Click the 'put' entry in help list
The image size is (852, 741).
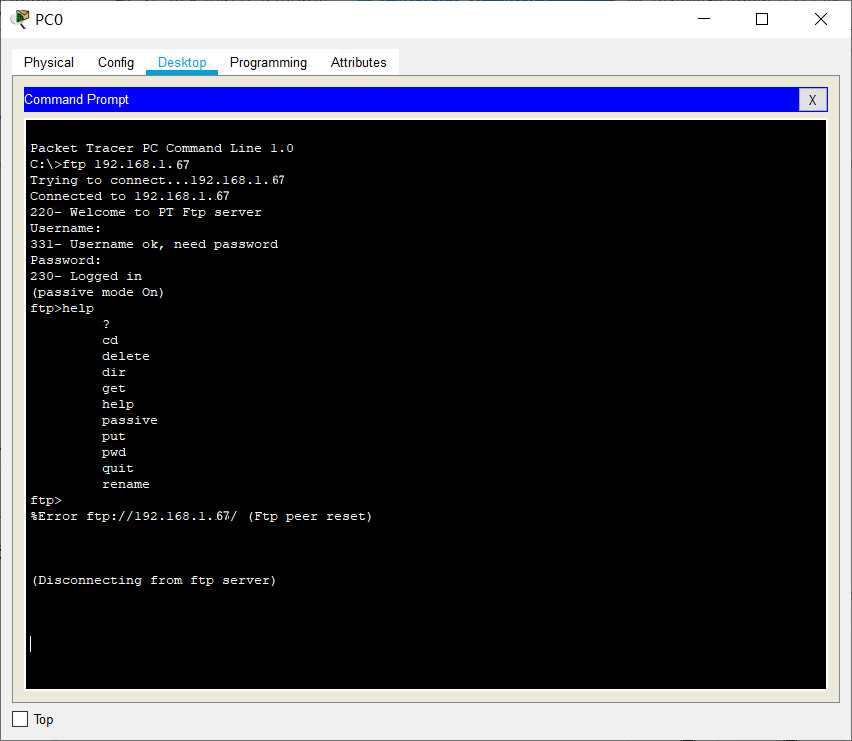point(114,436)
